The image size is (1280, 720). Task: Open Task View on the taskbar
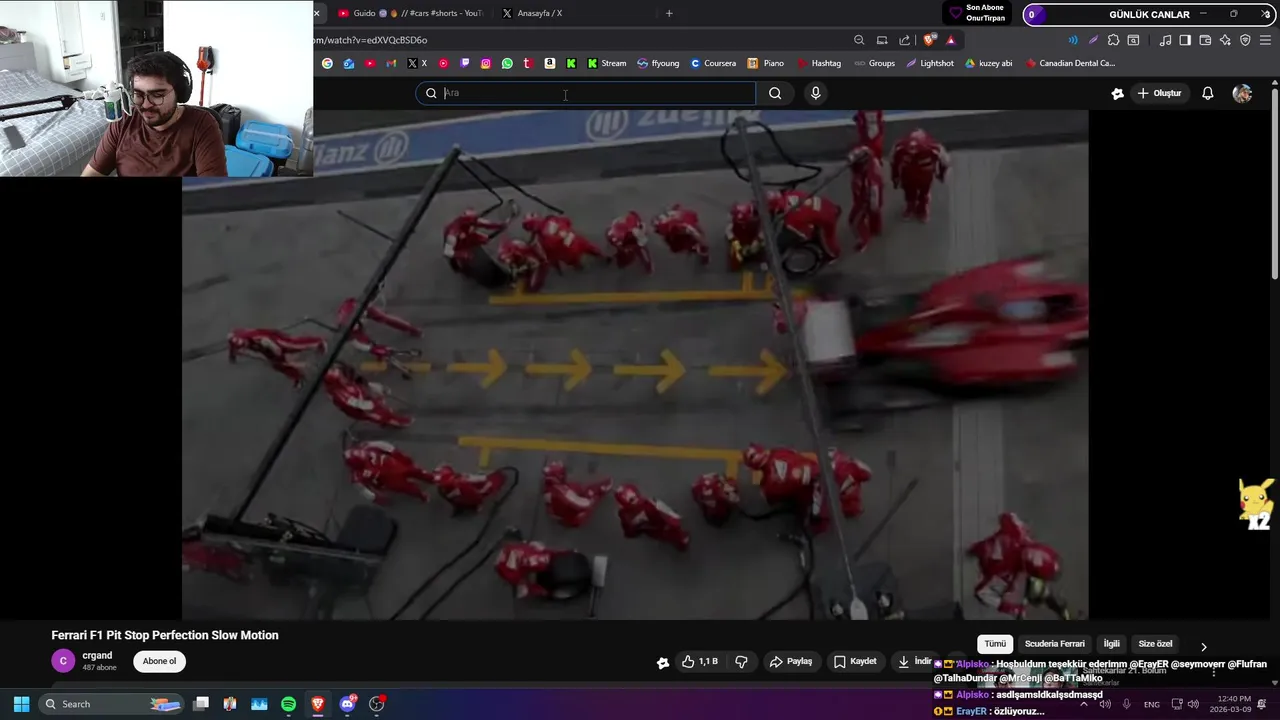201,704
